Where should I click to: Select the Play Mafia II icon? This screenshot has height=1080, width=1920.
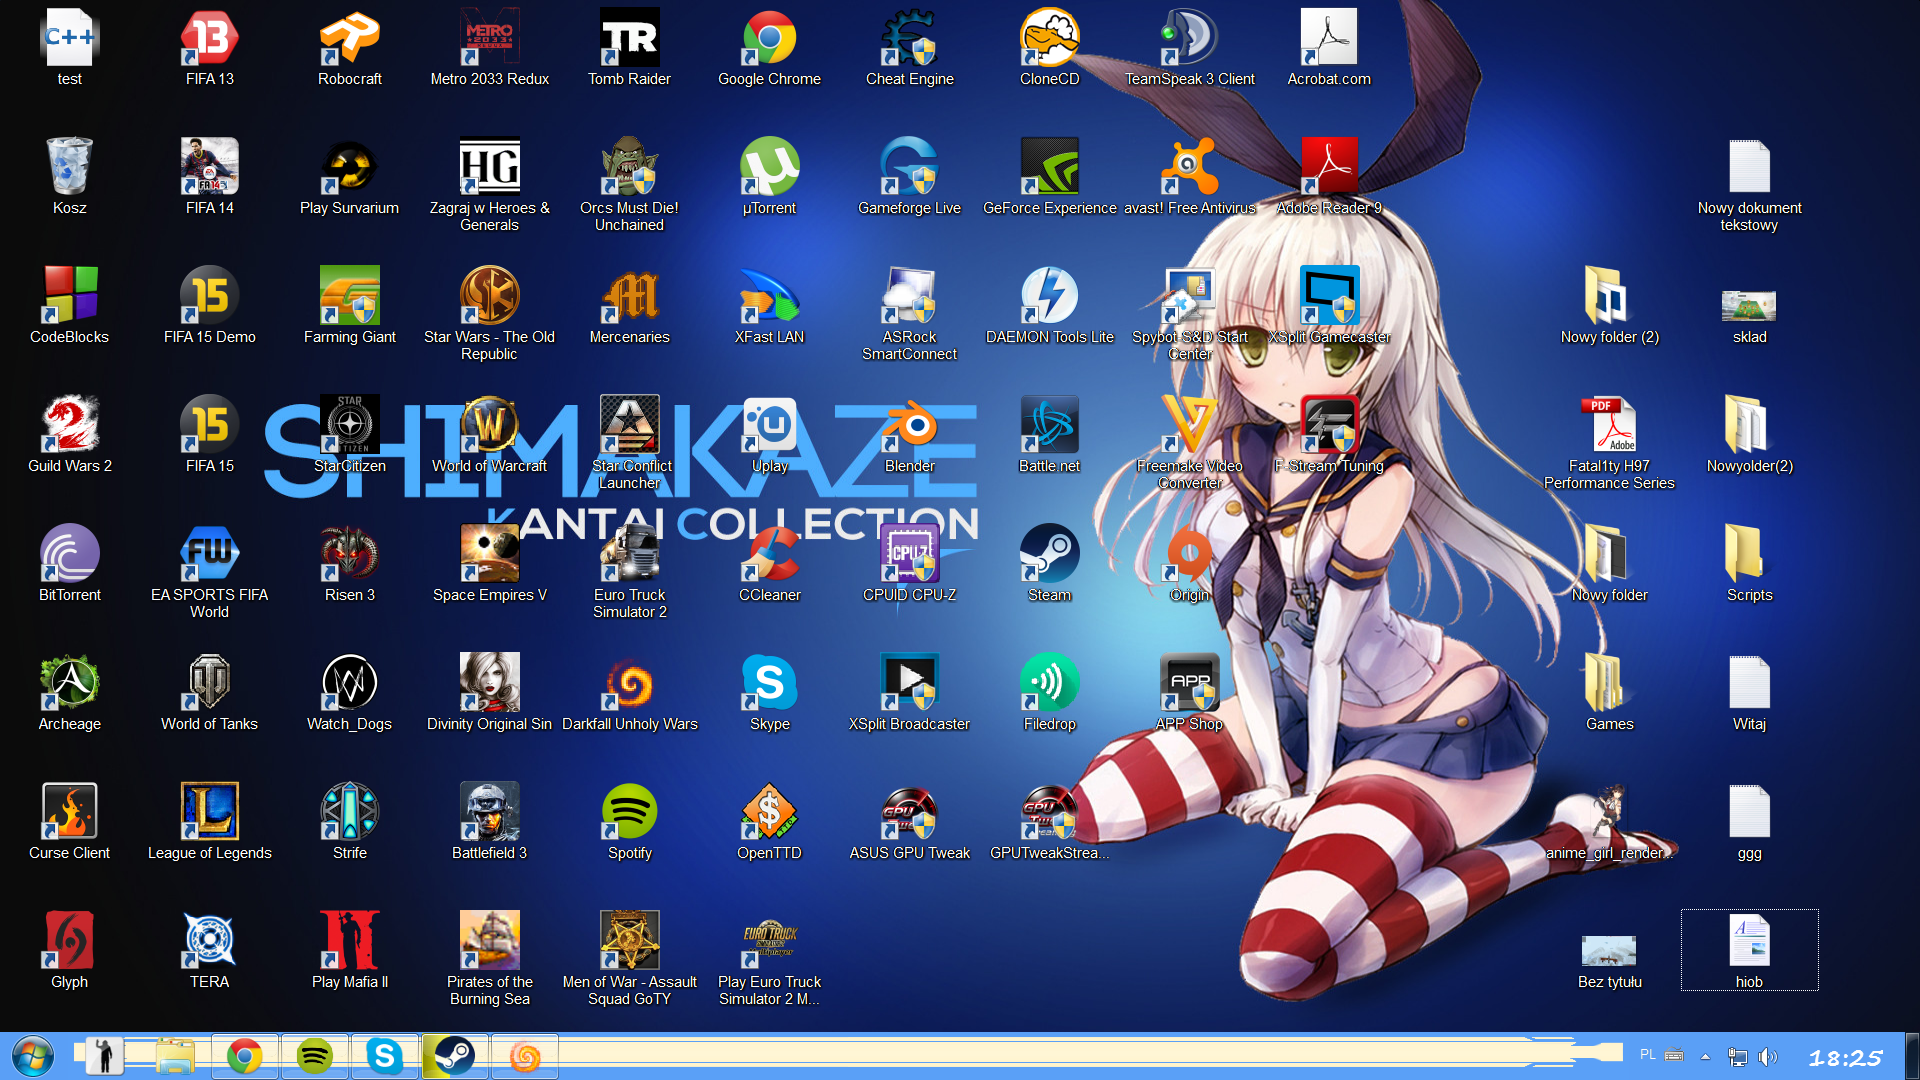coord(350,950)
